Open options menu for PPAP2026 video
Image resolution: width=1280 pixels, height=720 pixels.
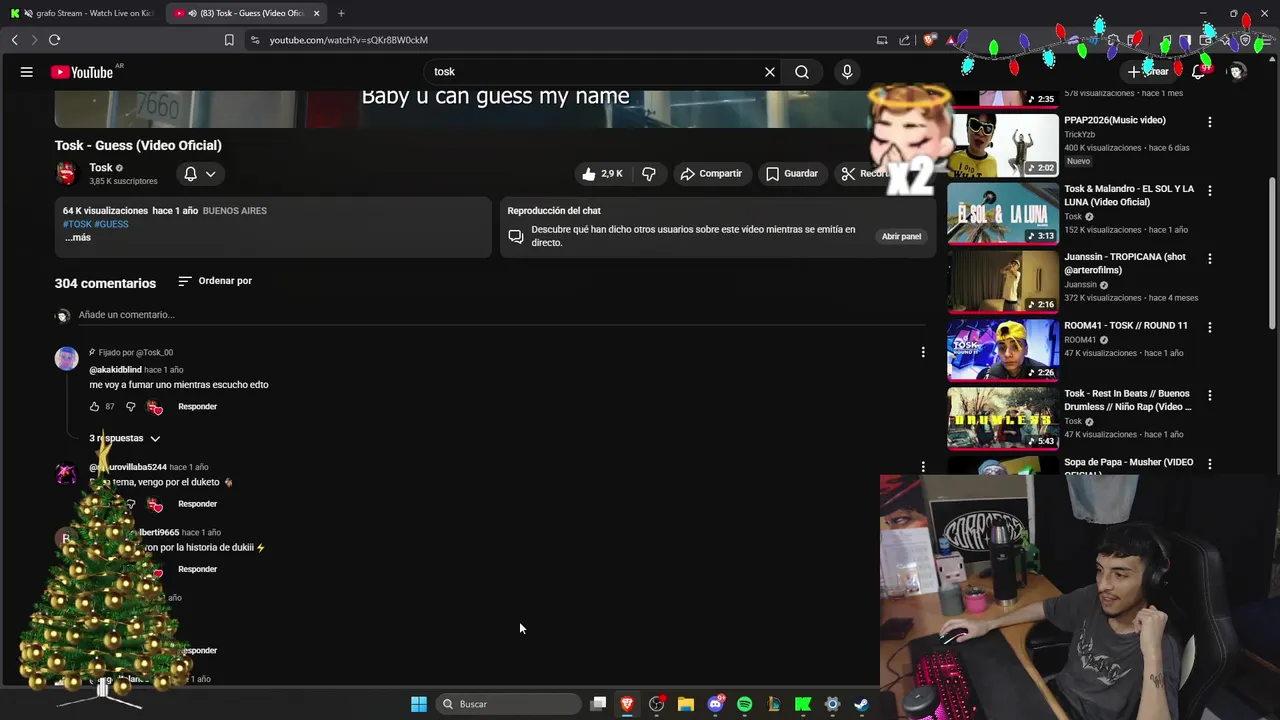coord(1210,122)
